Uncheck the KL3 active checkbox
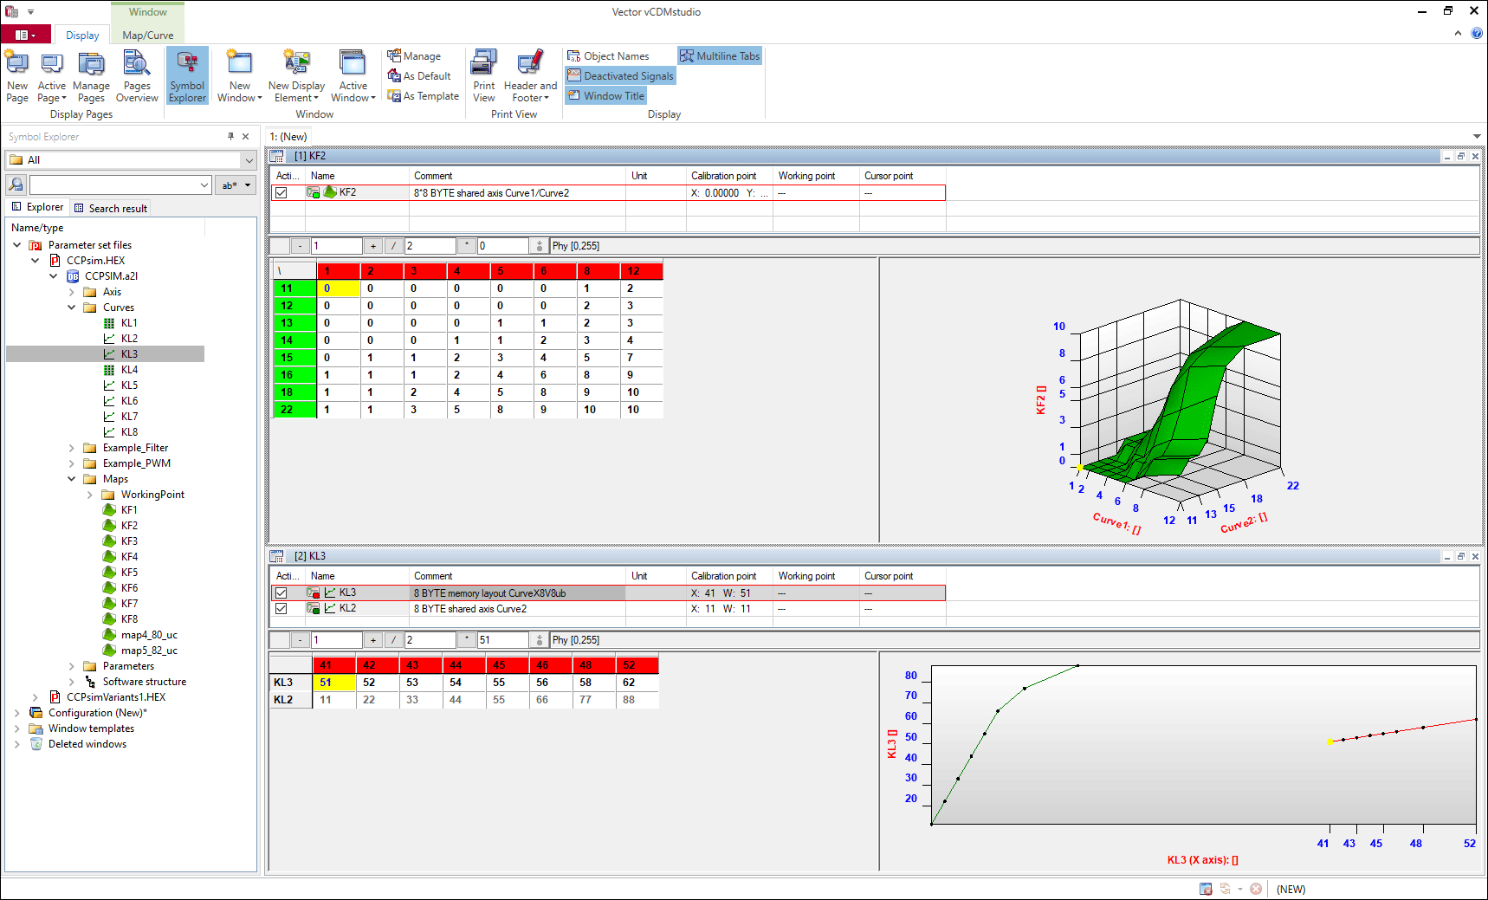Screen dimensions: 1488x900 pos(281,593)
